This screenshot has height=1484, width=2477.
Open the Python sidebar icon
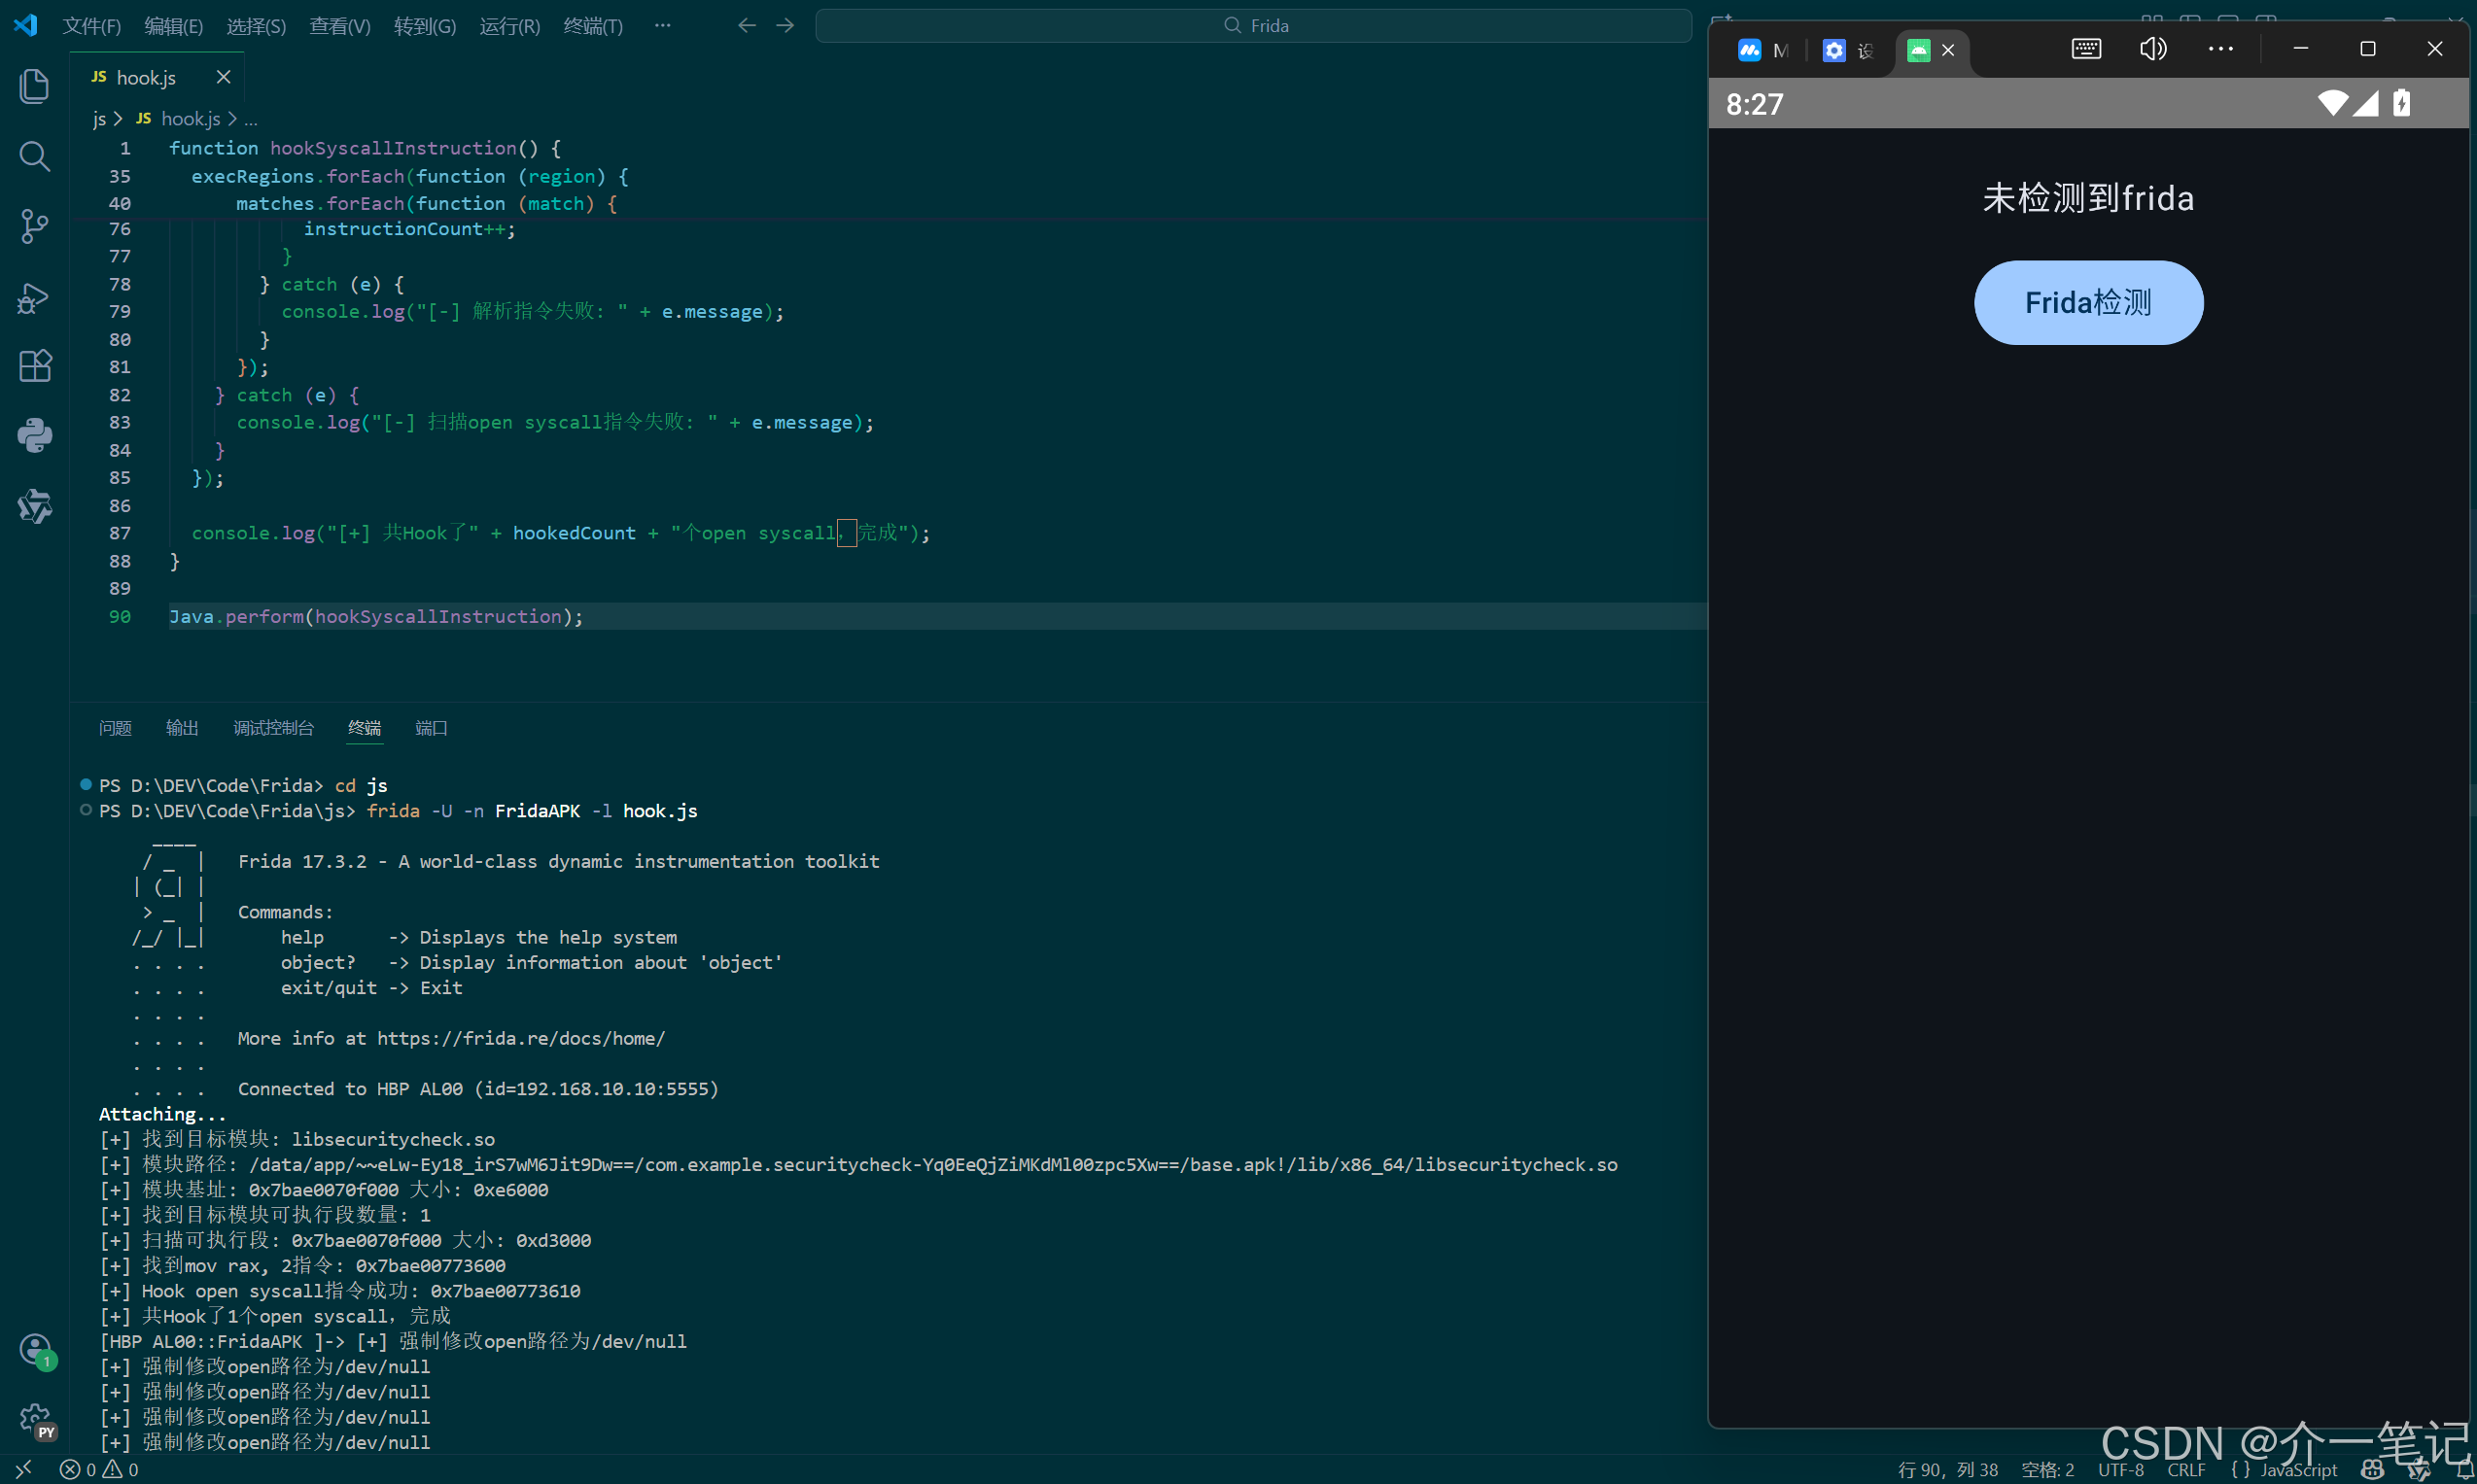pyautogui.click(x=34, y=436)
